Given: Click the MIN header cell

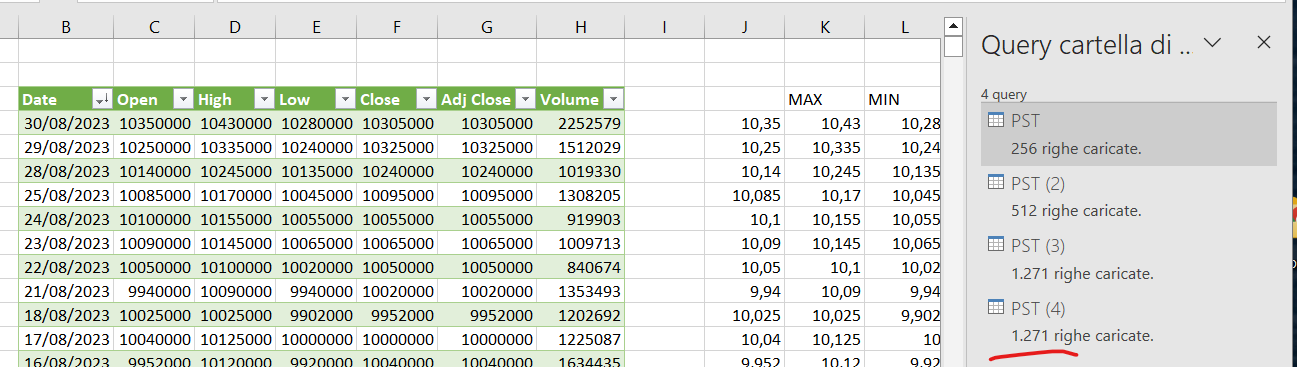Looking at the screenshot, I should click(904, 99).
